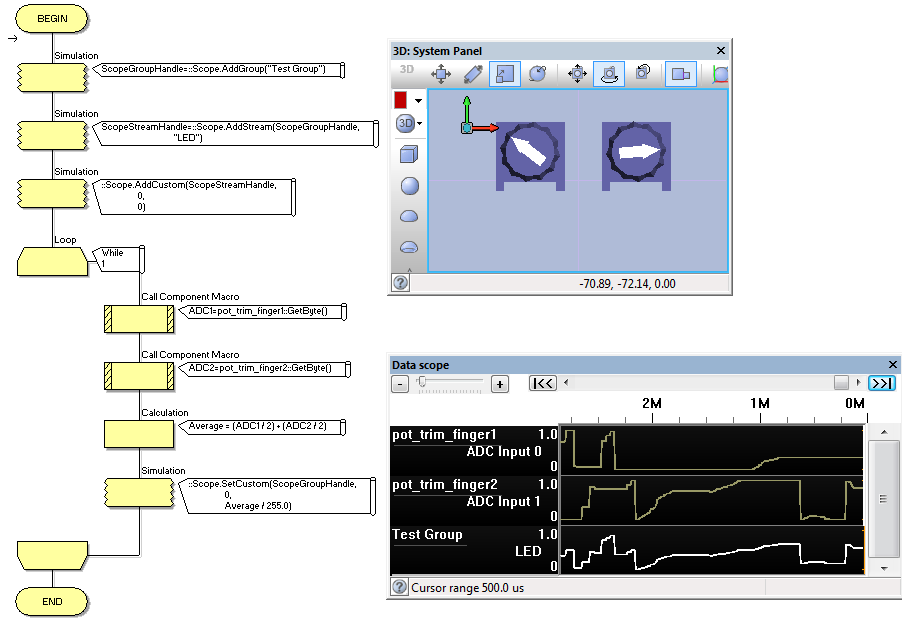
Task: Click the horizontal scrollbar thumb in Data scope
Action: [841, 382]
